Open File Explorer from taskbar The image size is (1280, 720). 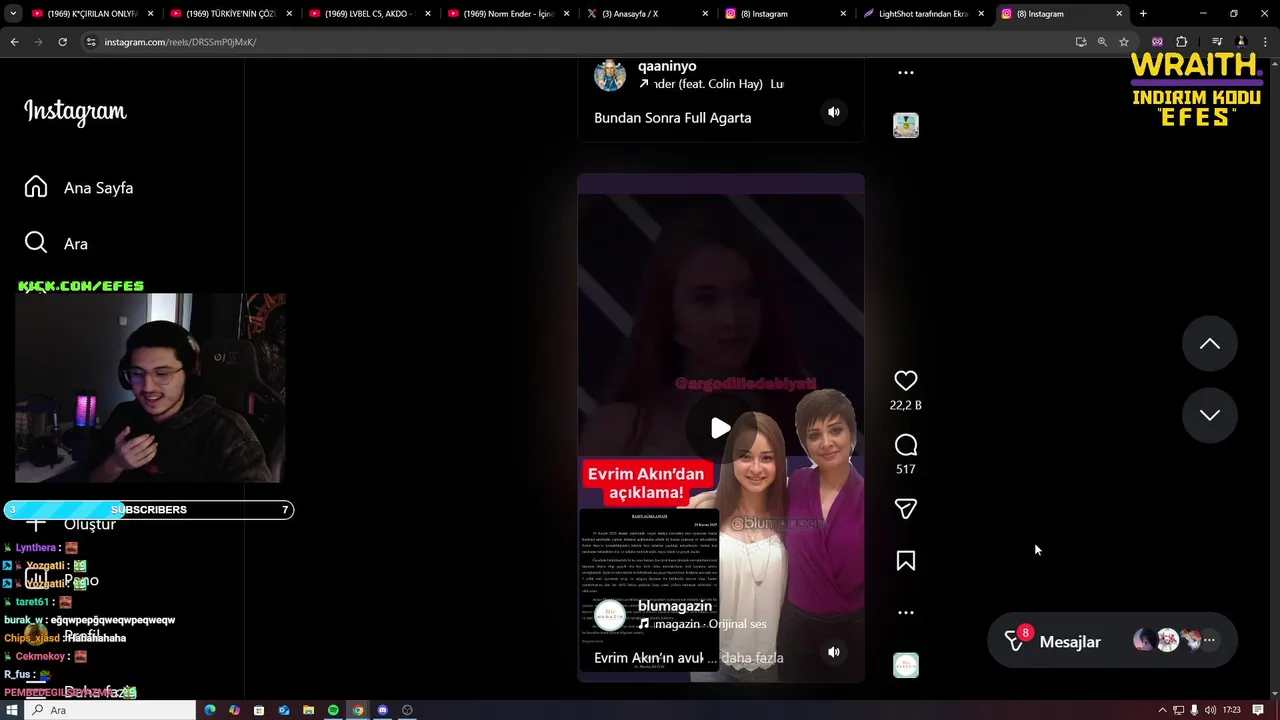tap(308, 710)
